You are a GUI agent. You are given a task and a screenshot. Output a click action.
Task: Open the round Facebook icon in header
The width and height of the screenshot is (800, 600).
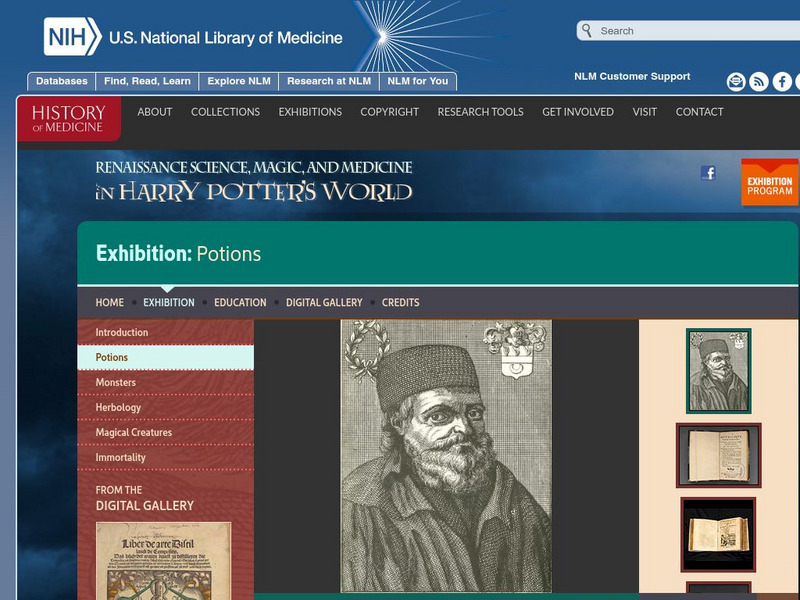click(x=782, y=82)
